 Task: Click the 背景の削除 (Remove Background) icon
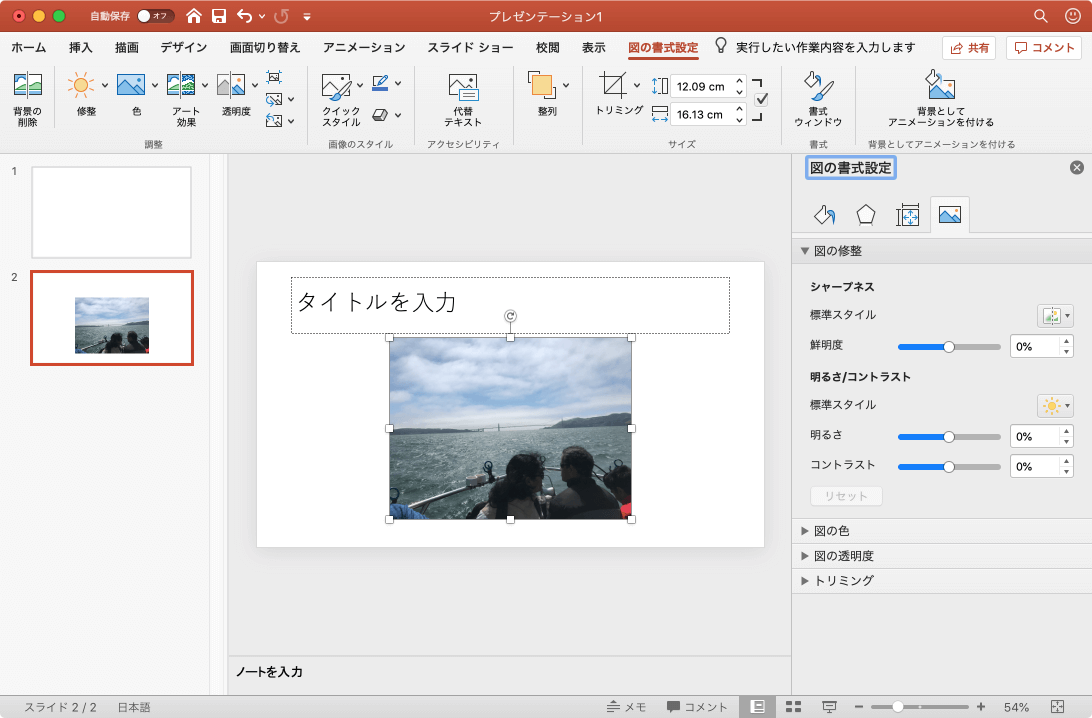[27, 86]
